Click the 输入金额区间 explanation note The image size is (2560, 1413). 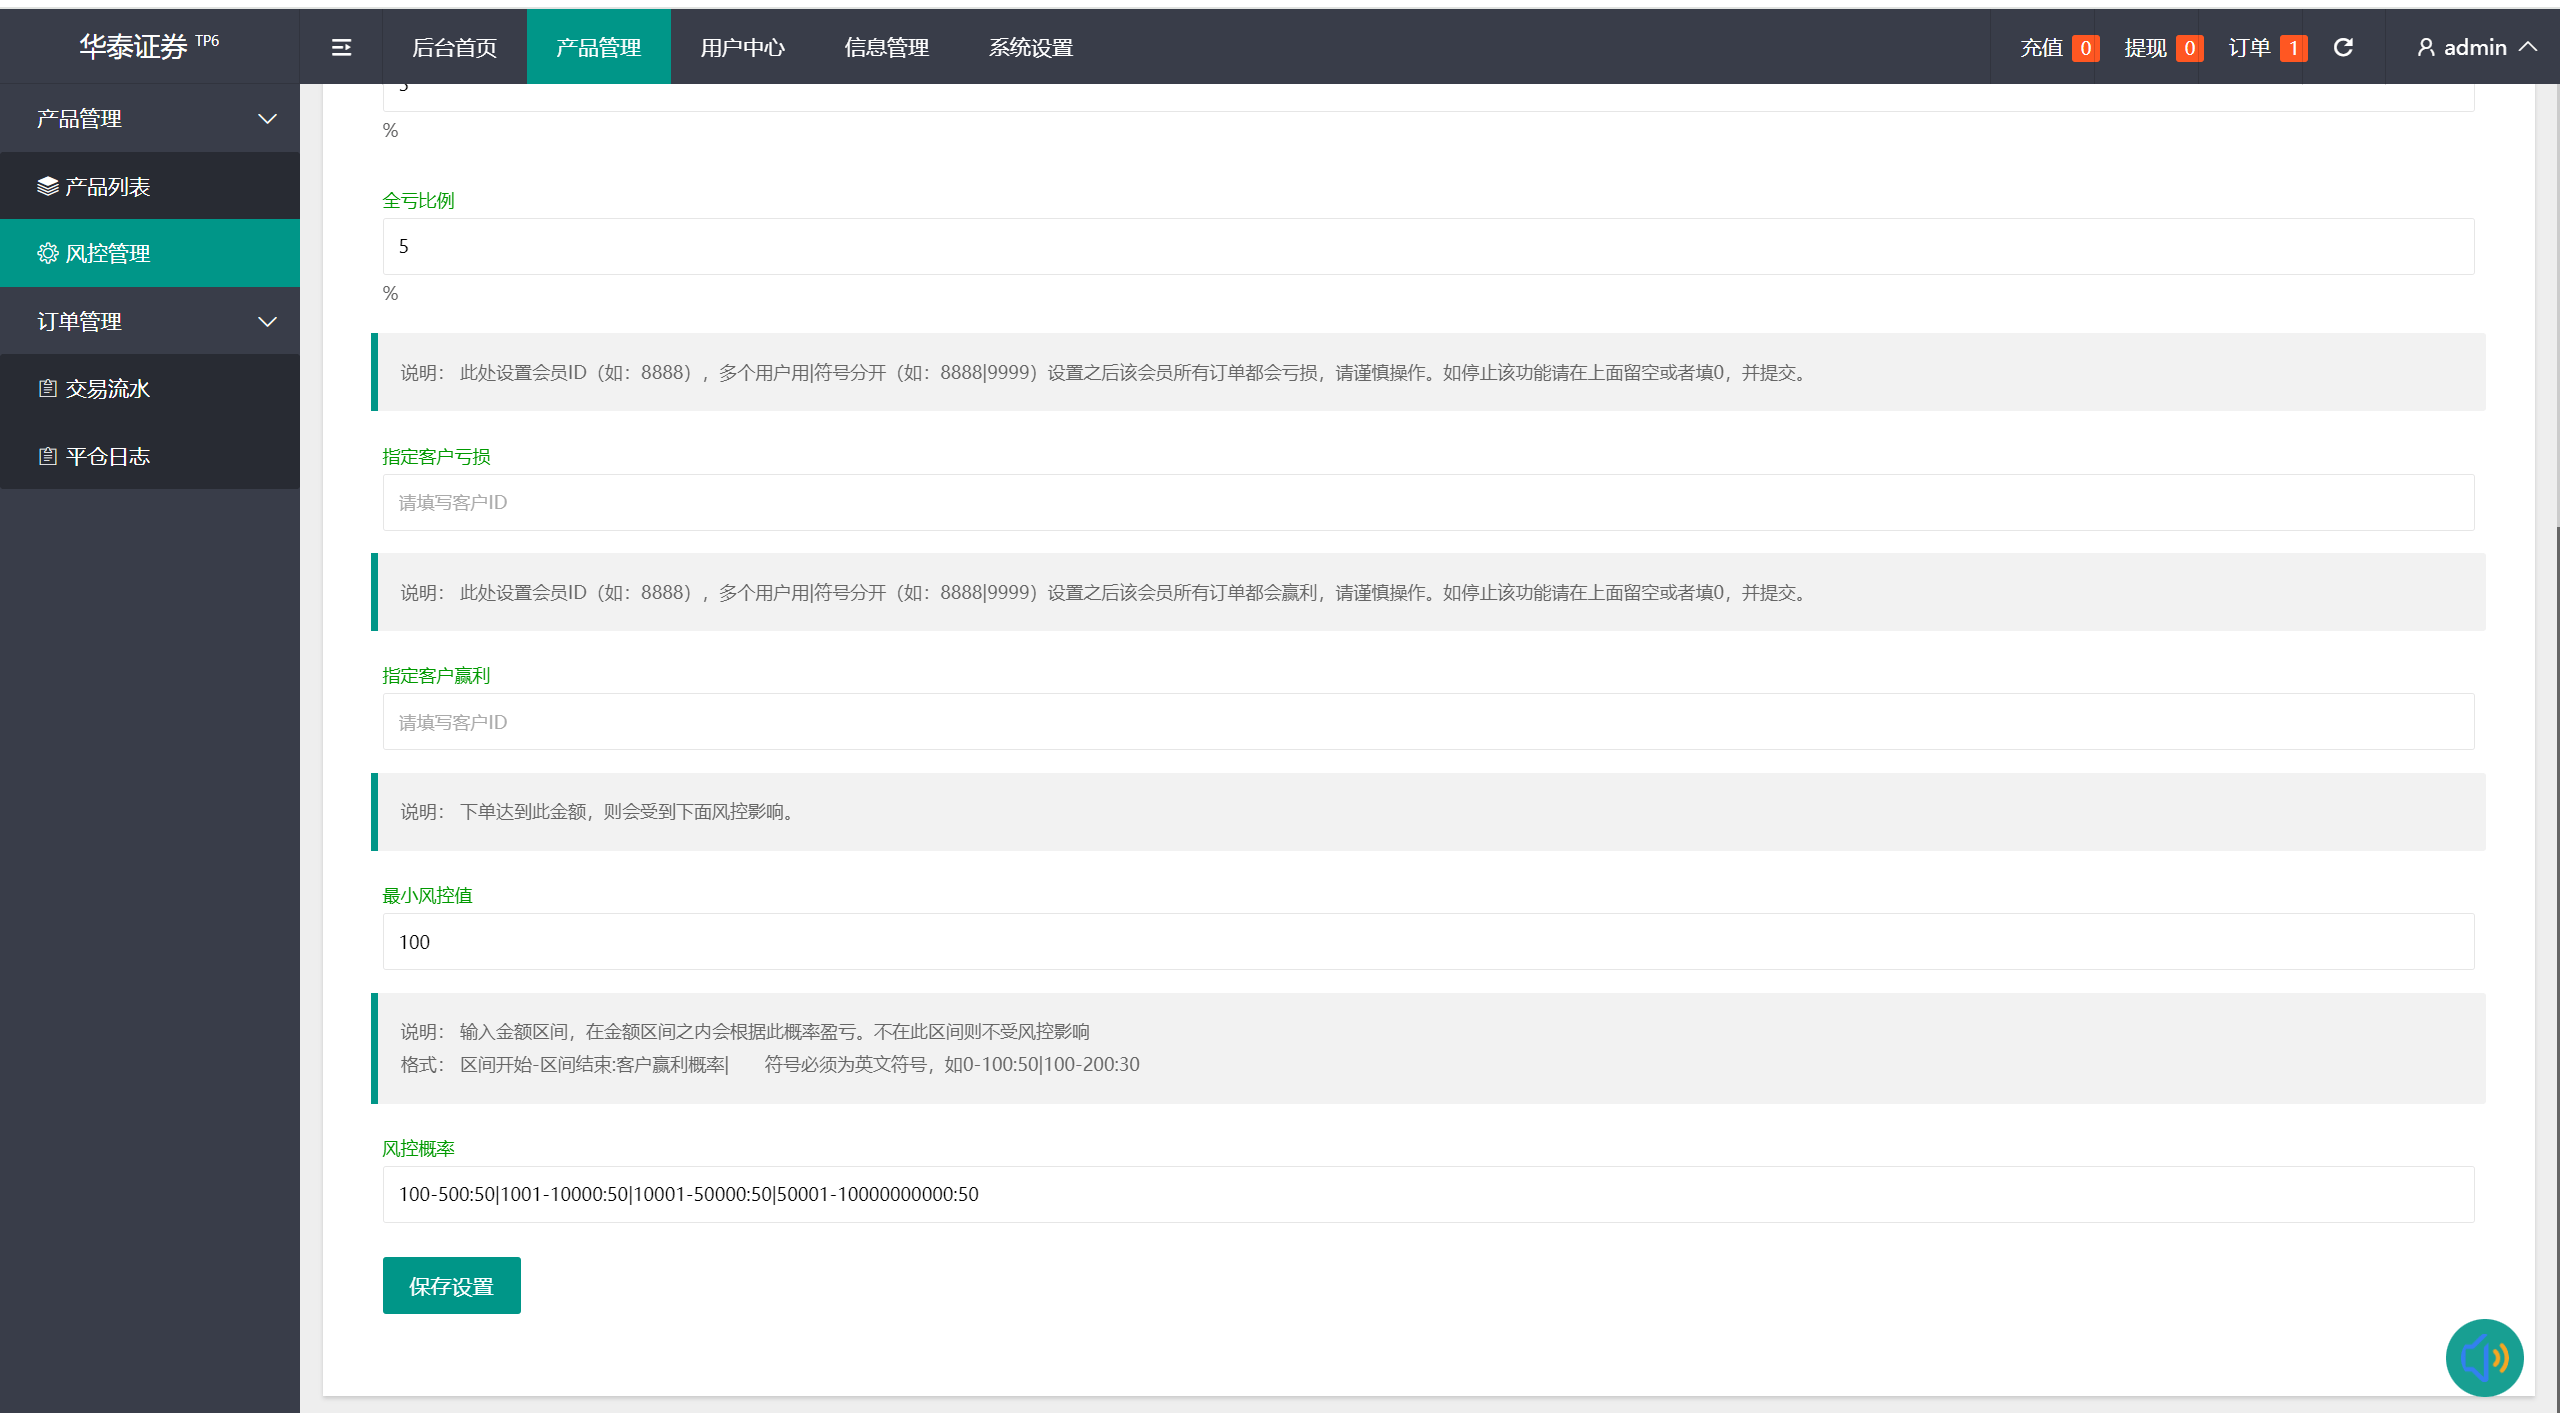1428,1048
